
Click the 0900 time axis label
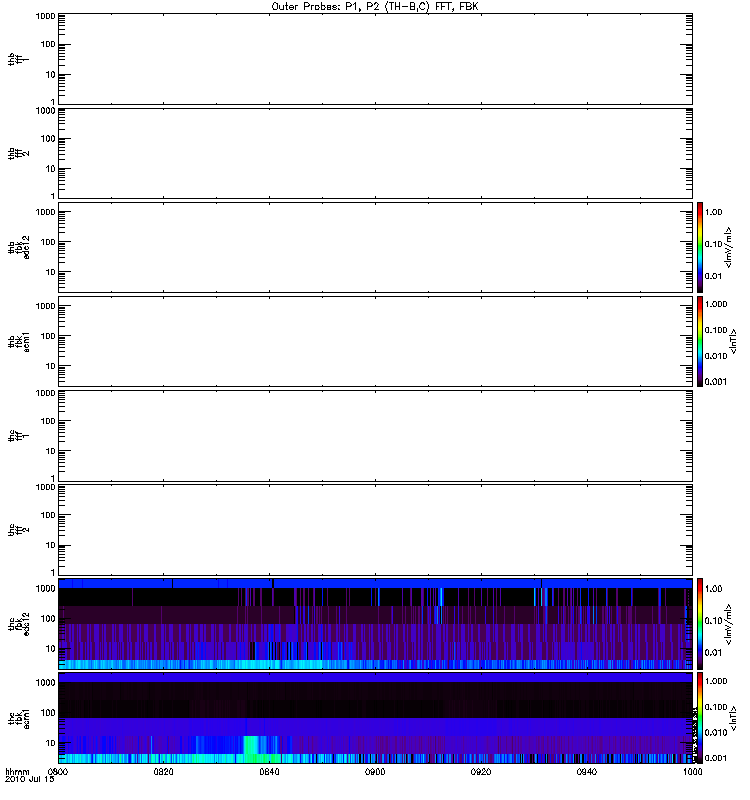coord(375,772)
